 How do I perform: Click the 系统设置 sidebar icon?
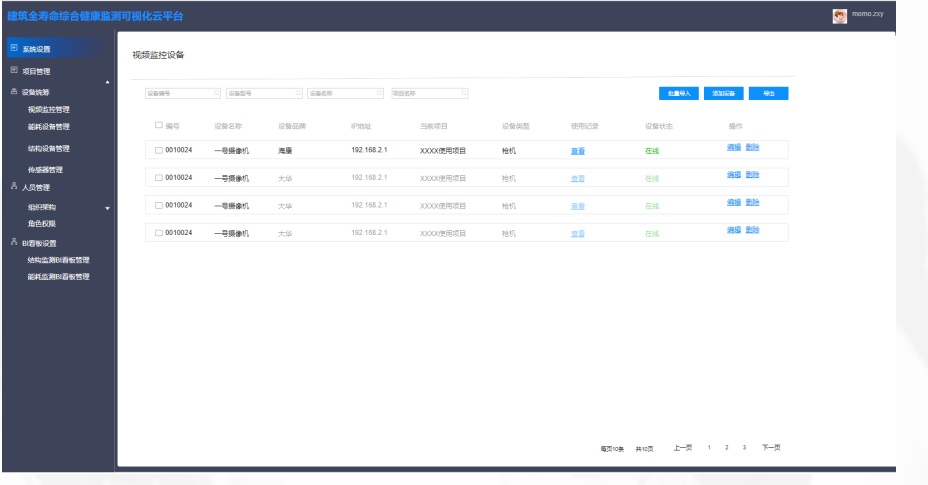[x=14, y=48]
